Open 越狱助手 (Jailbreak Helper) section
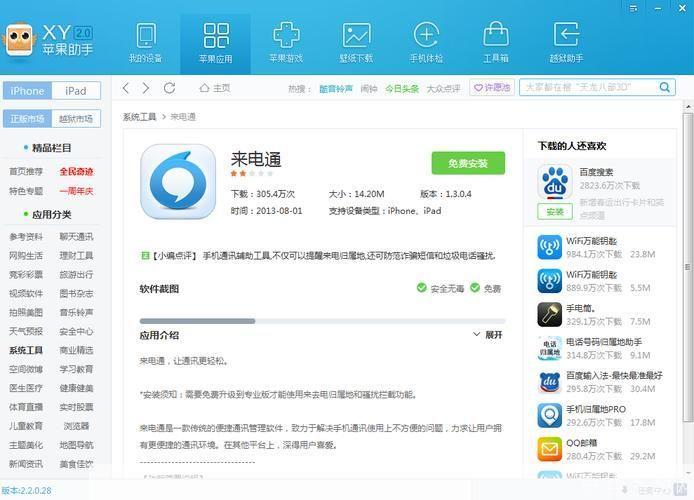The image size is (694, 500). click(566, 41)
